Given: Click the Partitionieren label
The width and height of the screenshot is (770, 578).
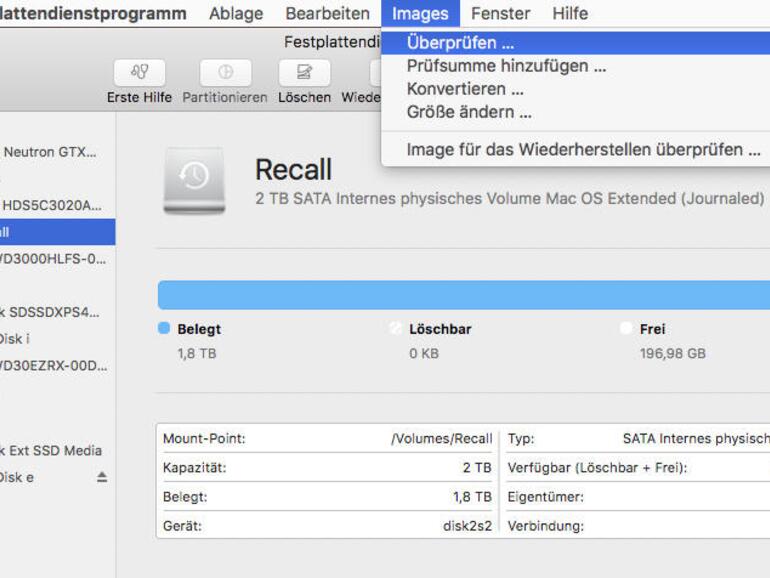Looking at the screenshot, I should [x=225, y=97].
